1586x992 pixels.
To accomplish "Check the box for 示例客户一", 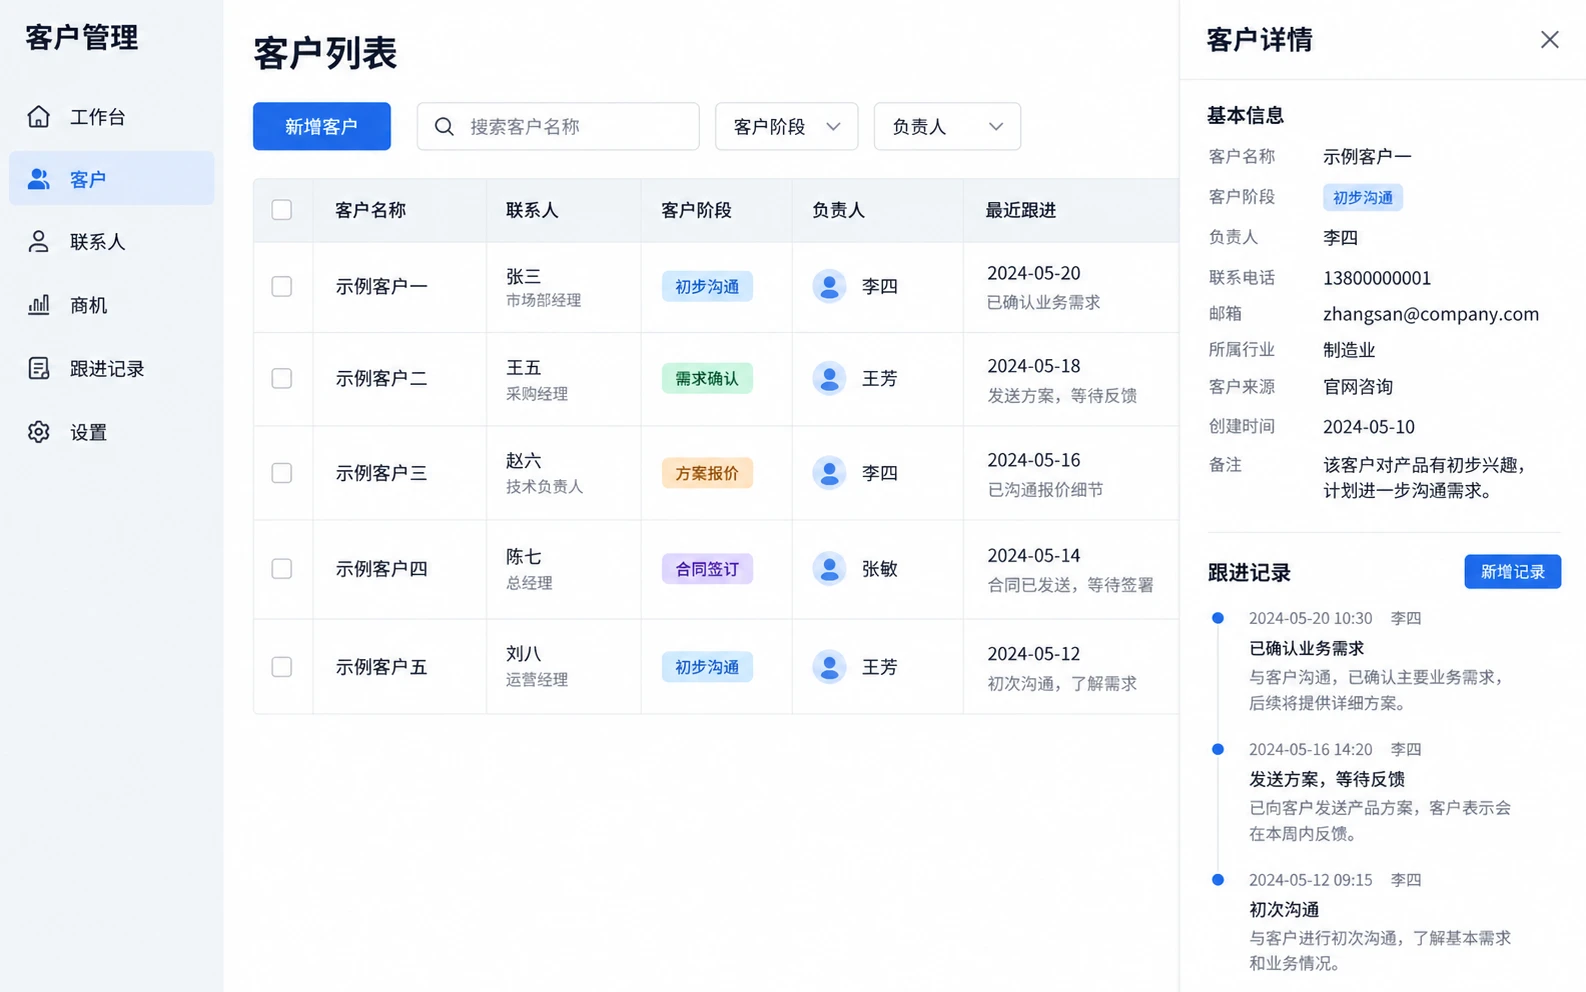I will (282, 286).
